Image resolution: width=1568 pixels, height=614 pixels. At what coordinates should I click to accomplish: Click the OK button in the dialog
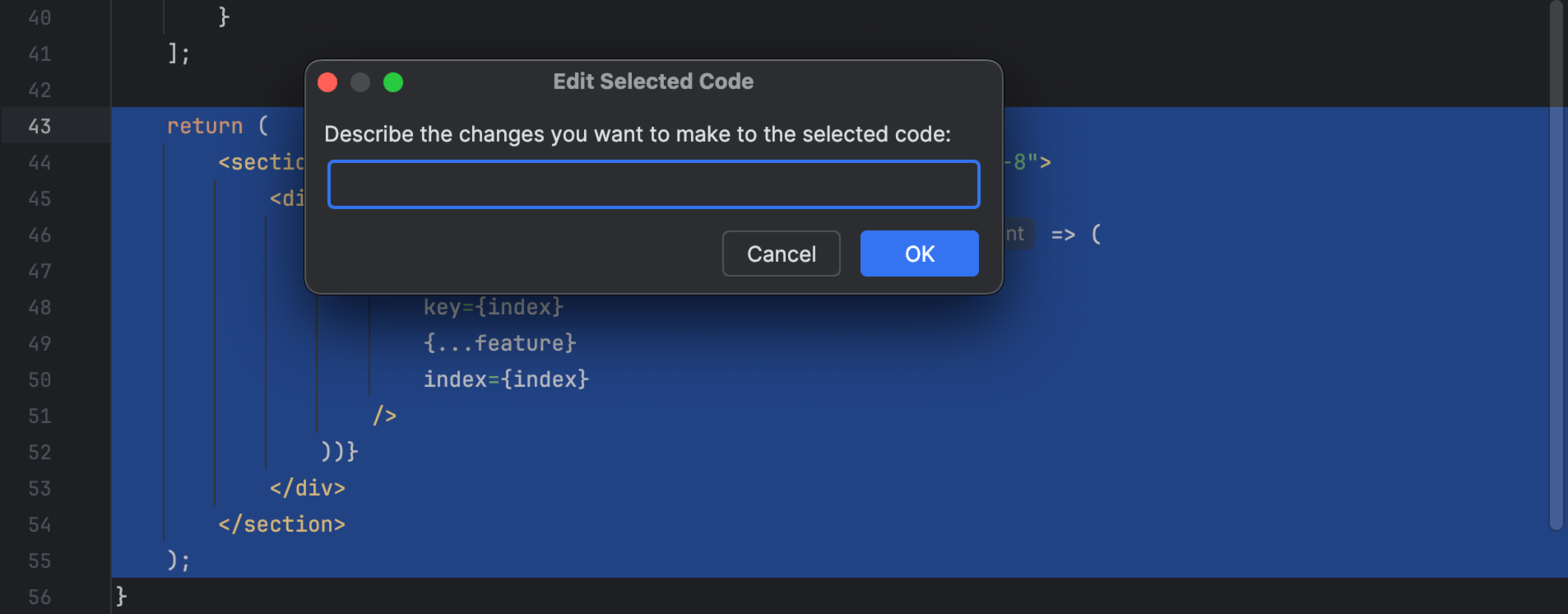919,254
